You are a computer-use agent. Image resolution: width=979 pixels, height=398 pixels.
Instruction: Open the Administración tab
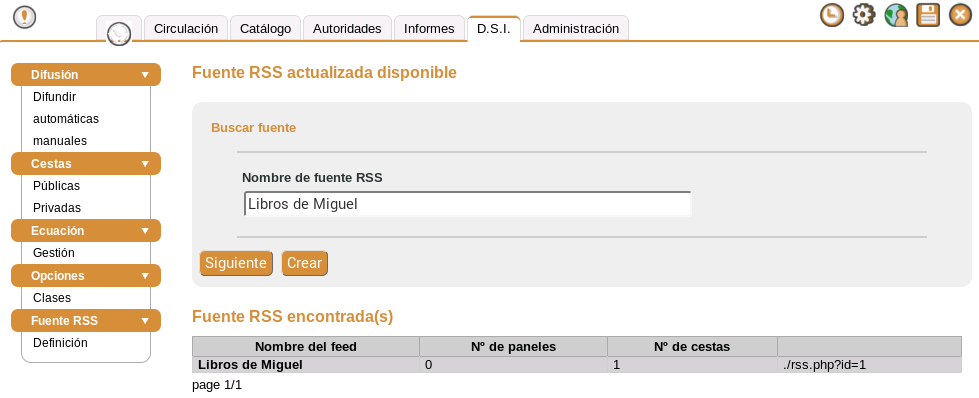576,29
